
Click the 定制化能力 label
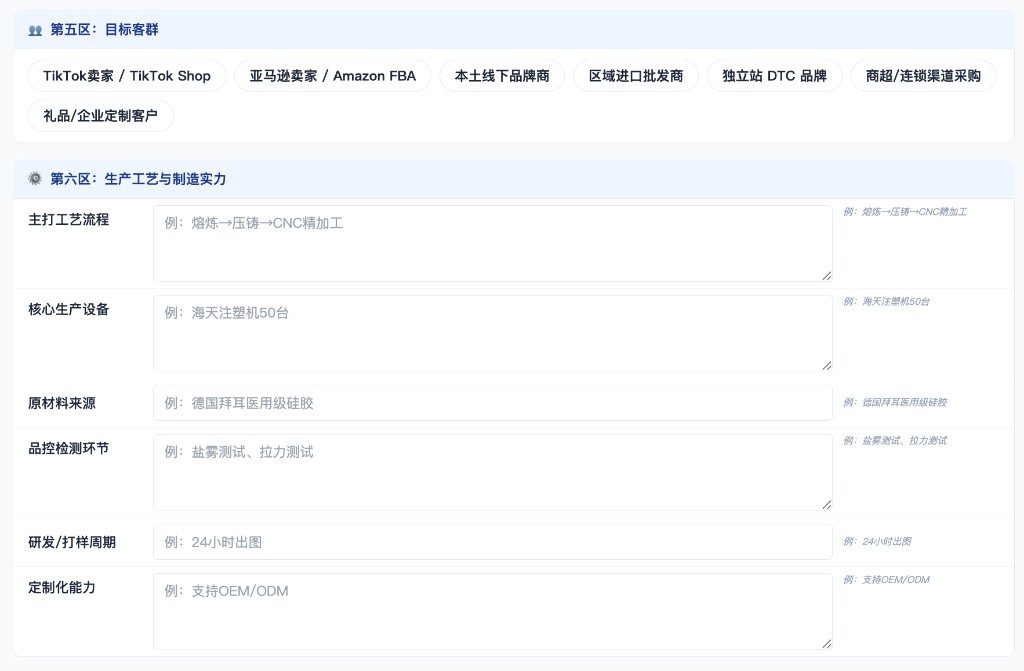pos(62,587)
